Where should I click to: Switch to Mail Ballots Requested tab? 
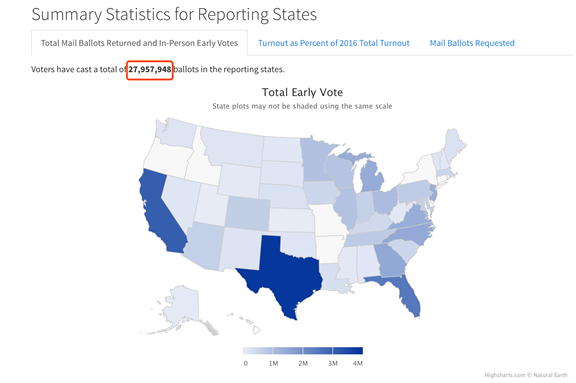pyautogui.click(x=472, y=43)
